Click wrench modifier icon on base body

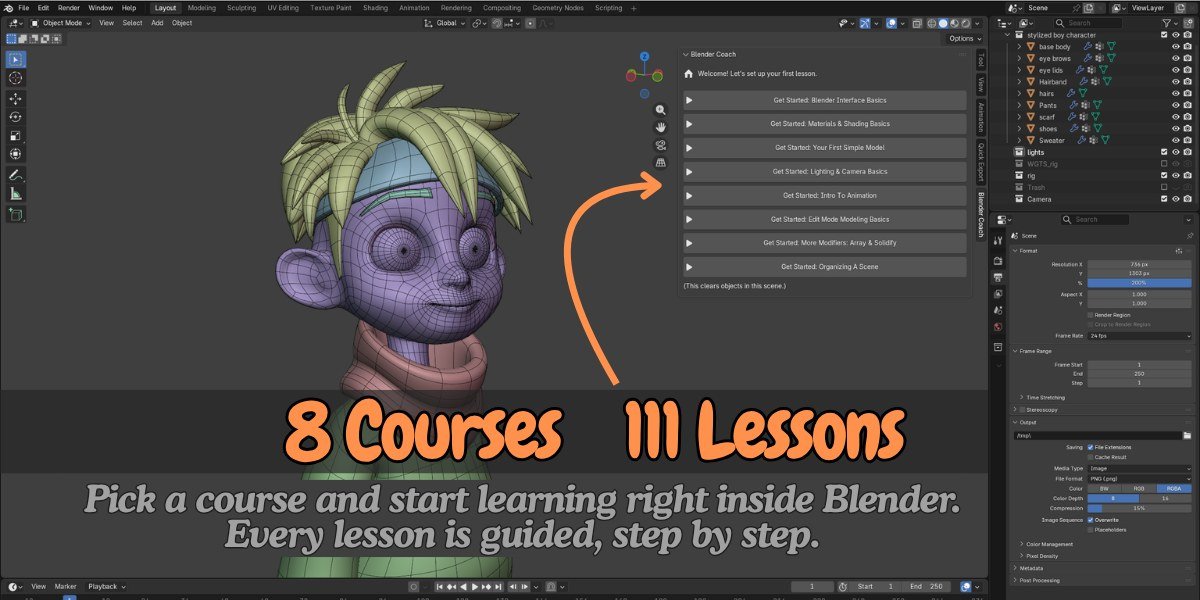pyautogui.click(x=1088, y=46)
